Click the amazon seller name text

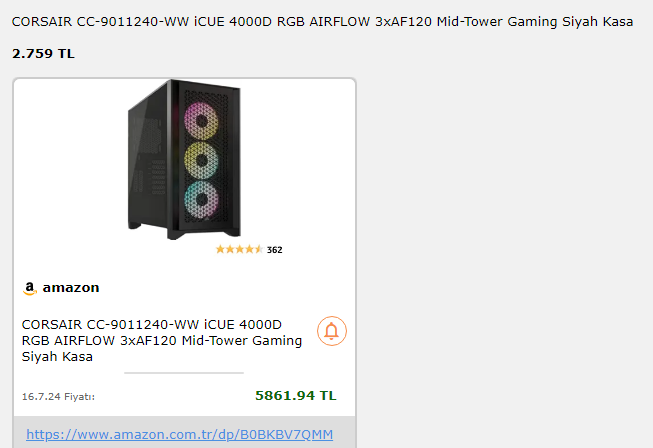[71, 287]
